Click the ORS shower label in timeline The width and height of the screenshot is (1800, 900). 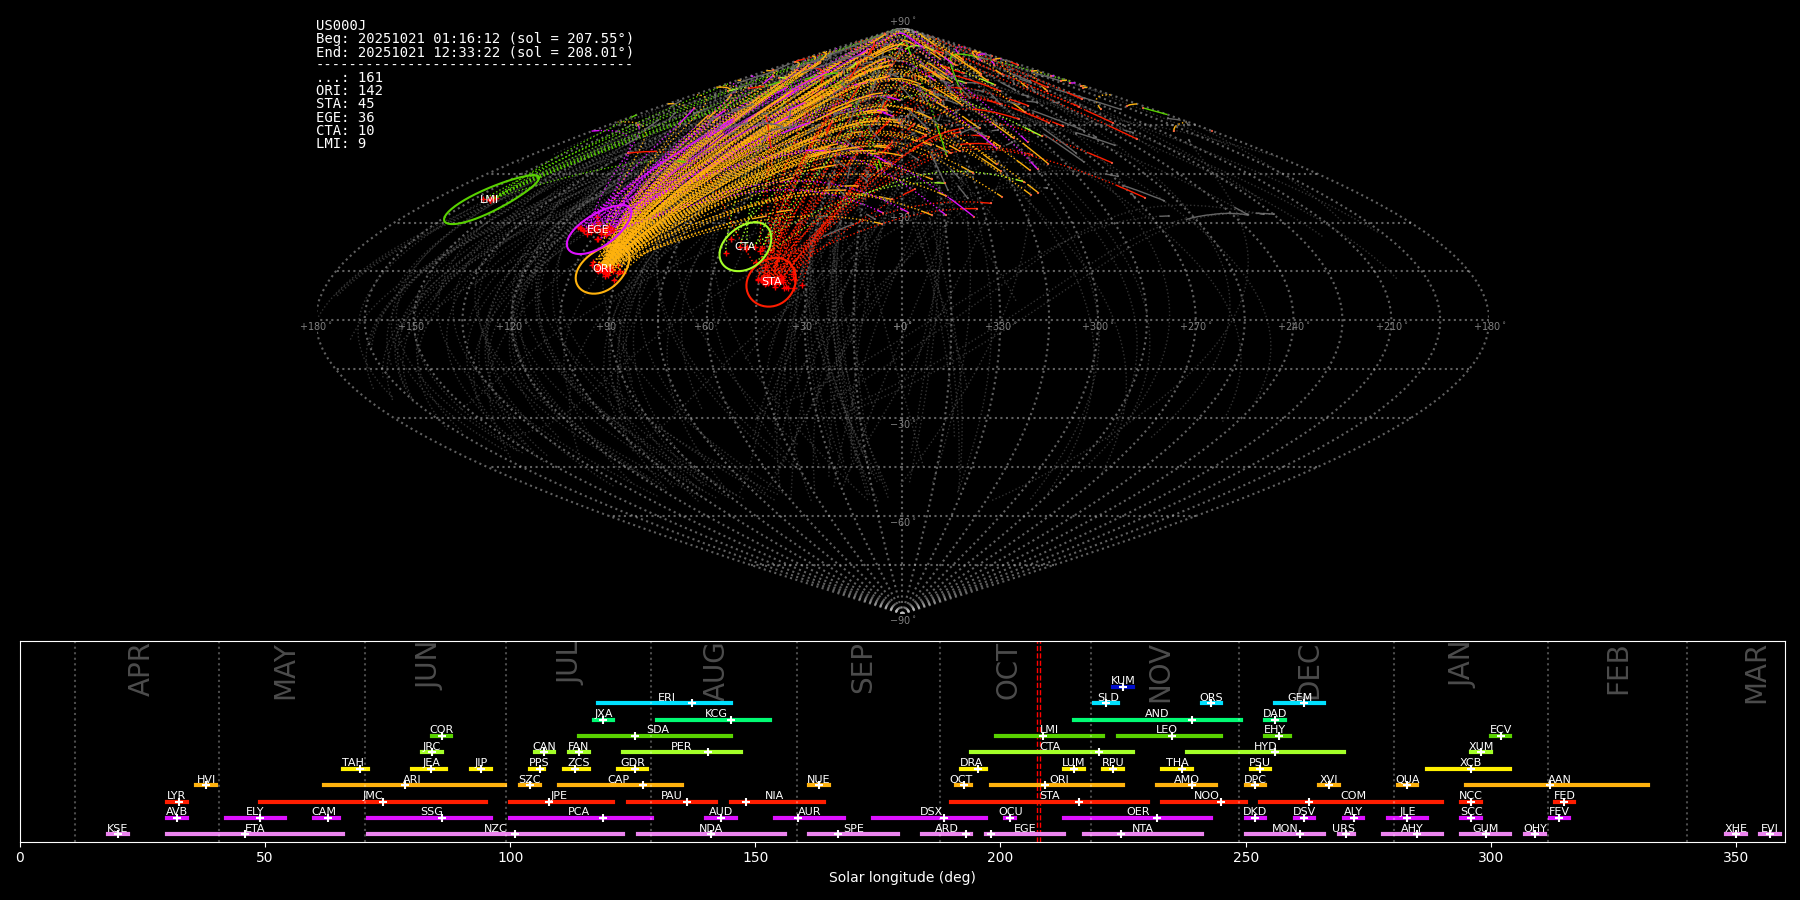pos(1211,698)
